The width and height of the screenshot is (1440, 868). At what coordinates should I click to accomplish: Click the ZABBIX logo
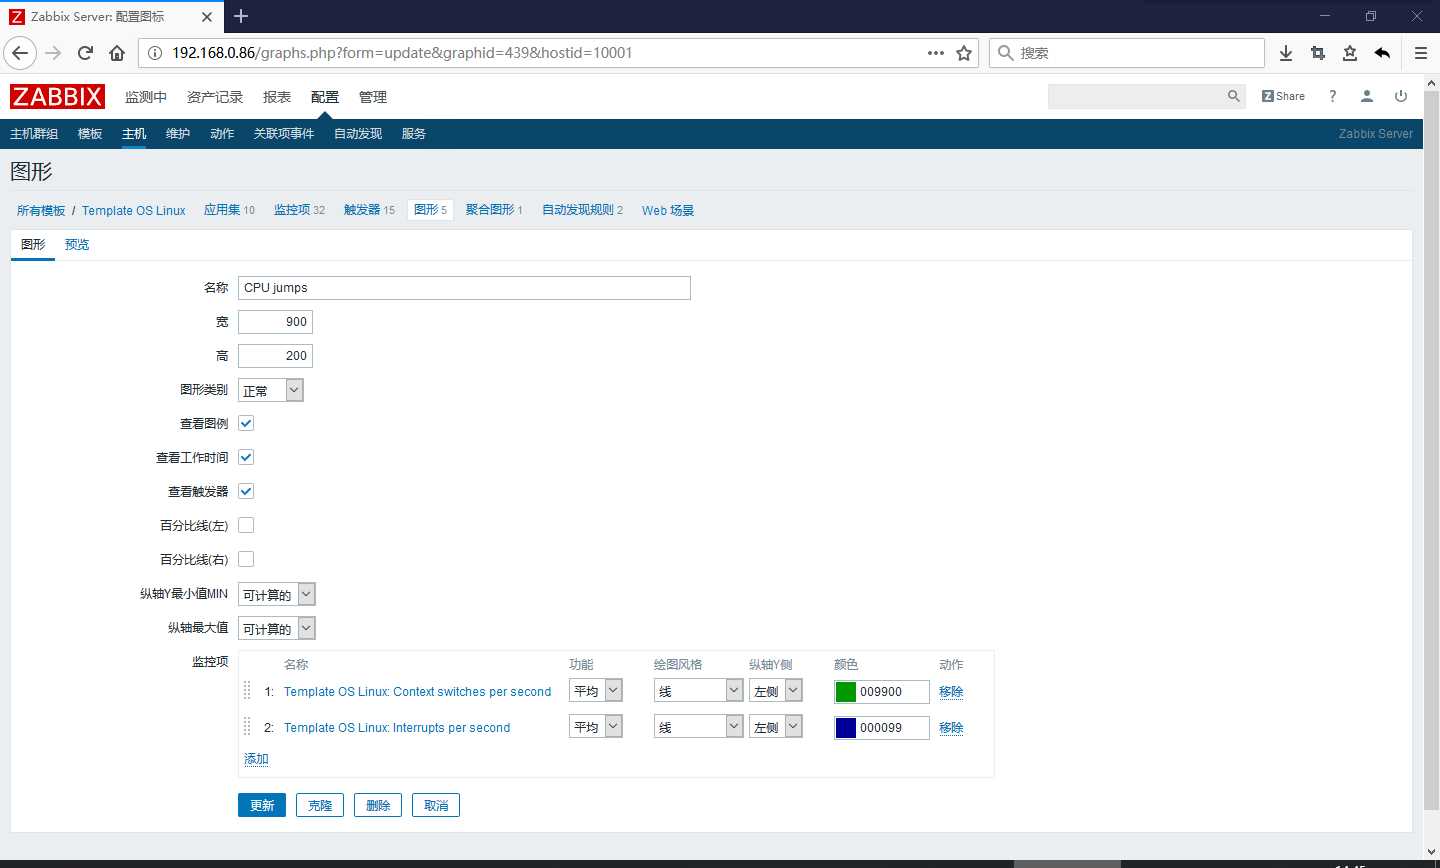click(x=57, y=97)
